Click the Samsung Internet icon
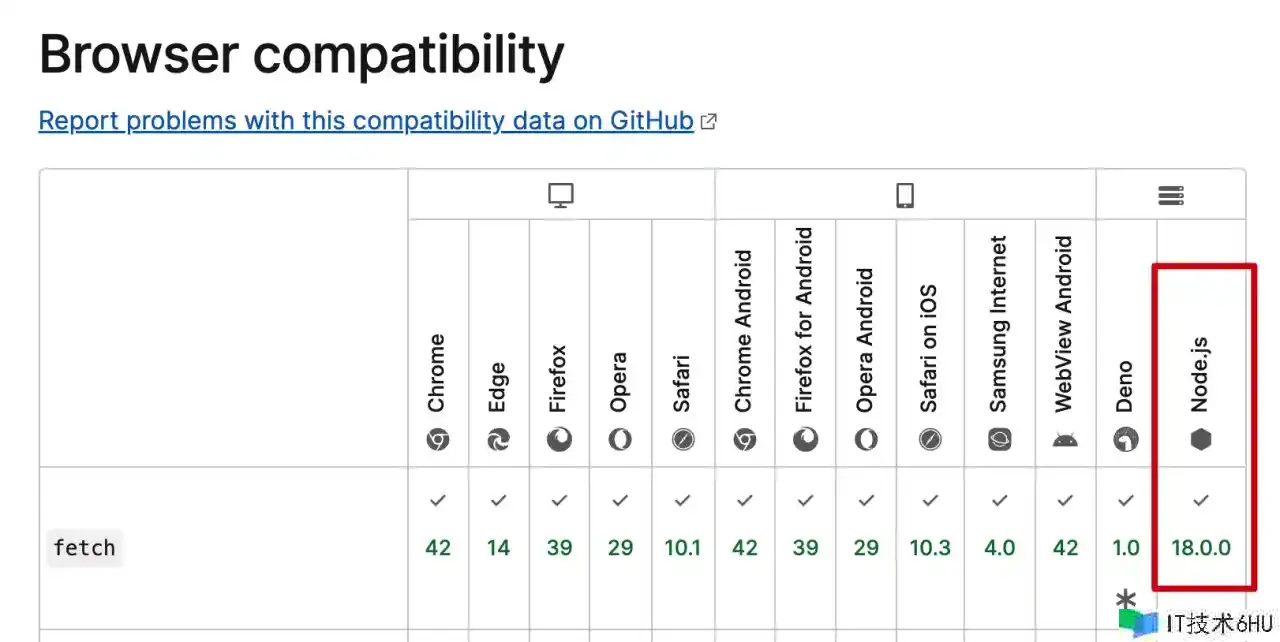This screenshot has width=1280, height=642. 999,439
